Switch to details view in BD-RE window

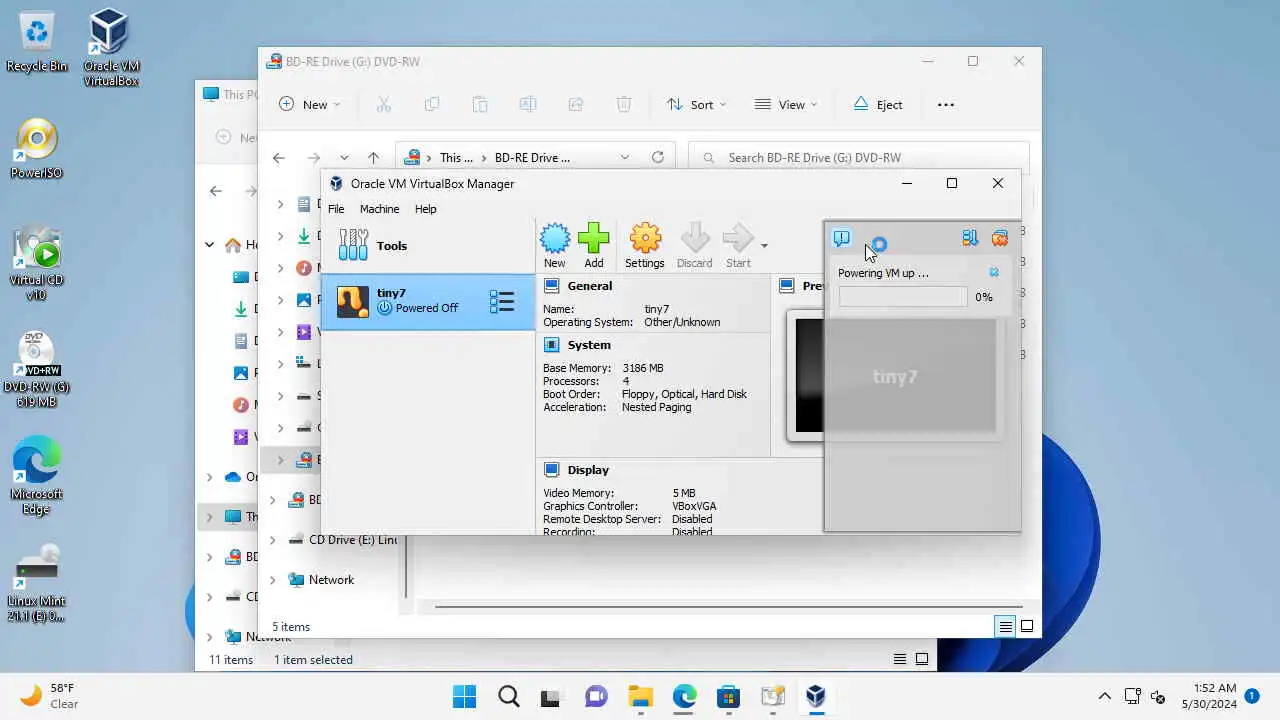[1005, 626]
